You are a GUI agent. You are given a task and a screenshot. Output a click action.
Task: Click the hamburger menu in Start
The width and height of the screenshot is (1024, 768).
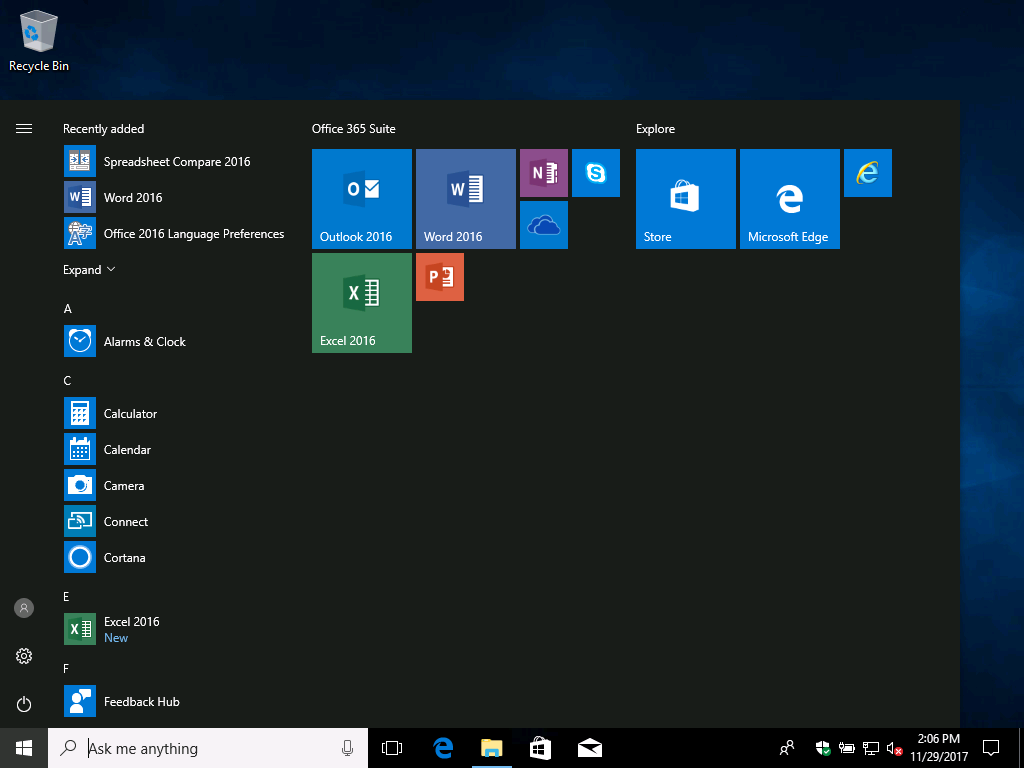24,129
